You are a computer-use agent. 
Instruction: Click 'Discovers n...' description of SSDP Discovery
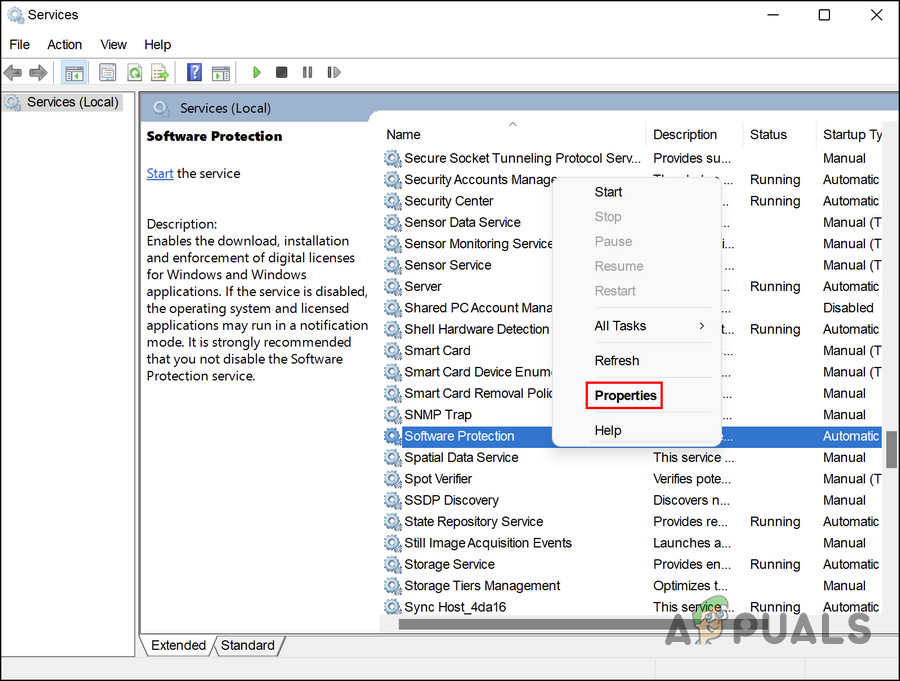691,500
